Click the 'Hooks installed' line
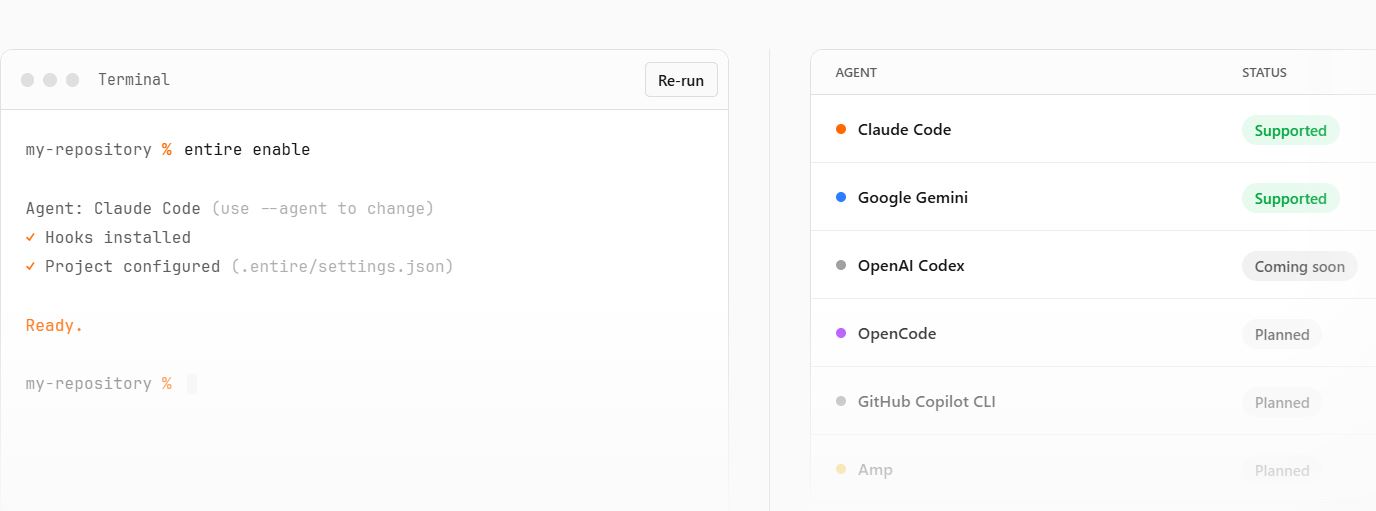This screenshot has width=1376, height=511. click(118, 237)
